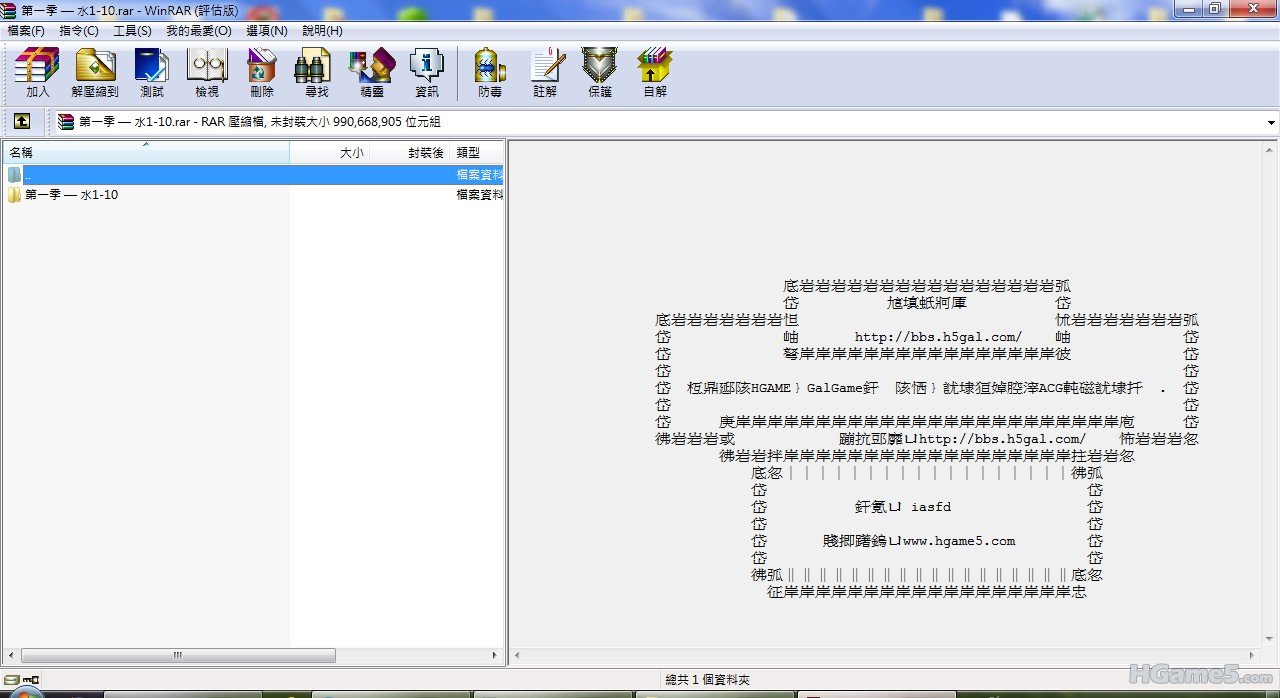Run the 防毒 (Virus scan) tool

(490, 72)
